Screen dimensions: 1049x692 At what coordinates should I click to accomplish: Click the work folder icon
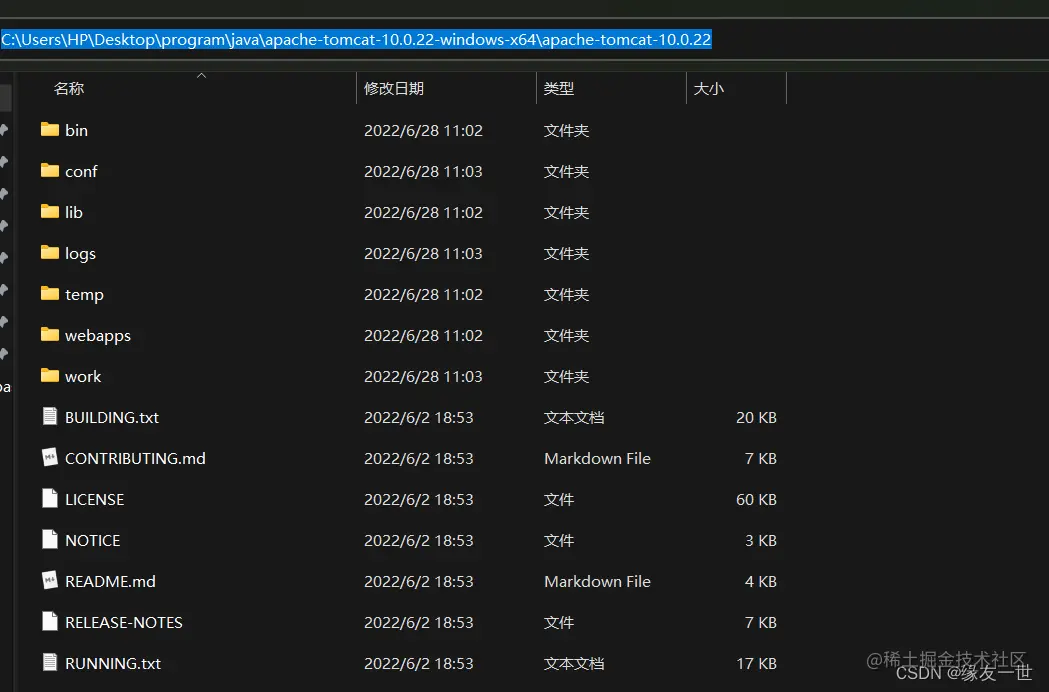[x=50, y=375]
